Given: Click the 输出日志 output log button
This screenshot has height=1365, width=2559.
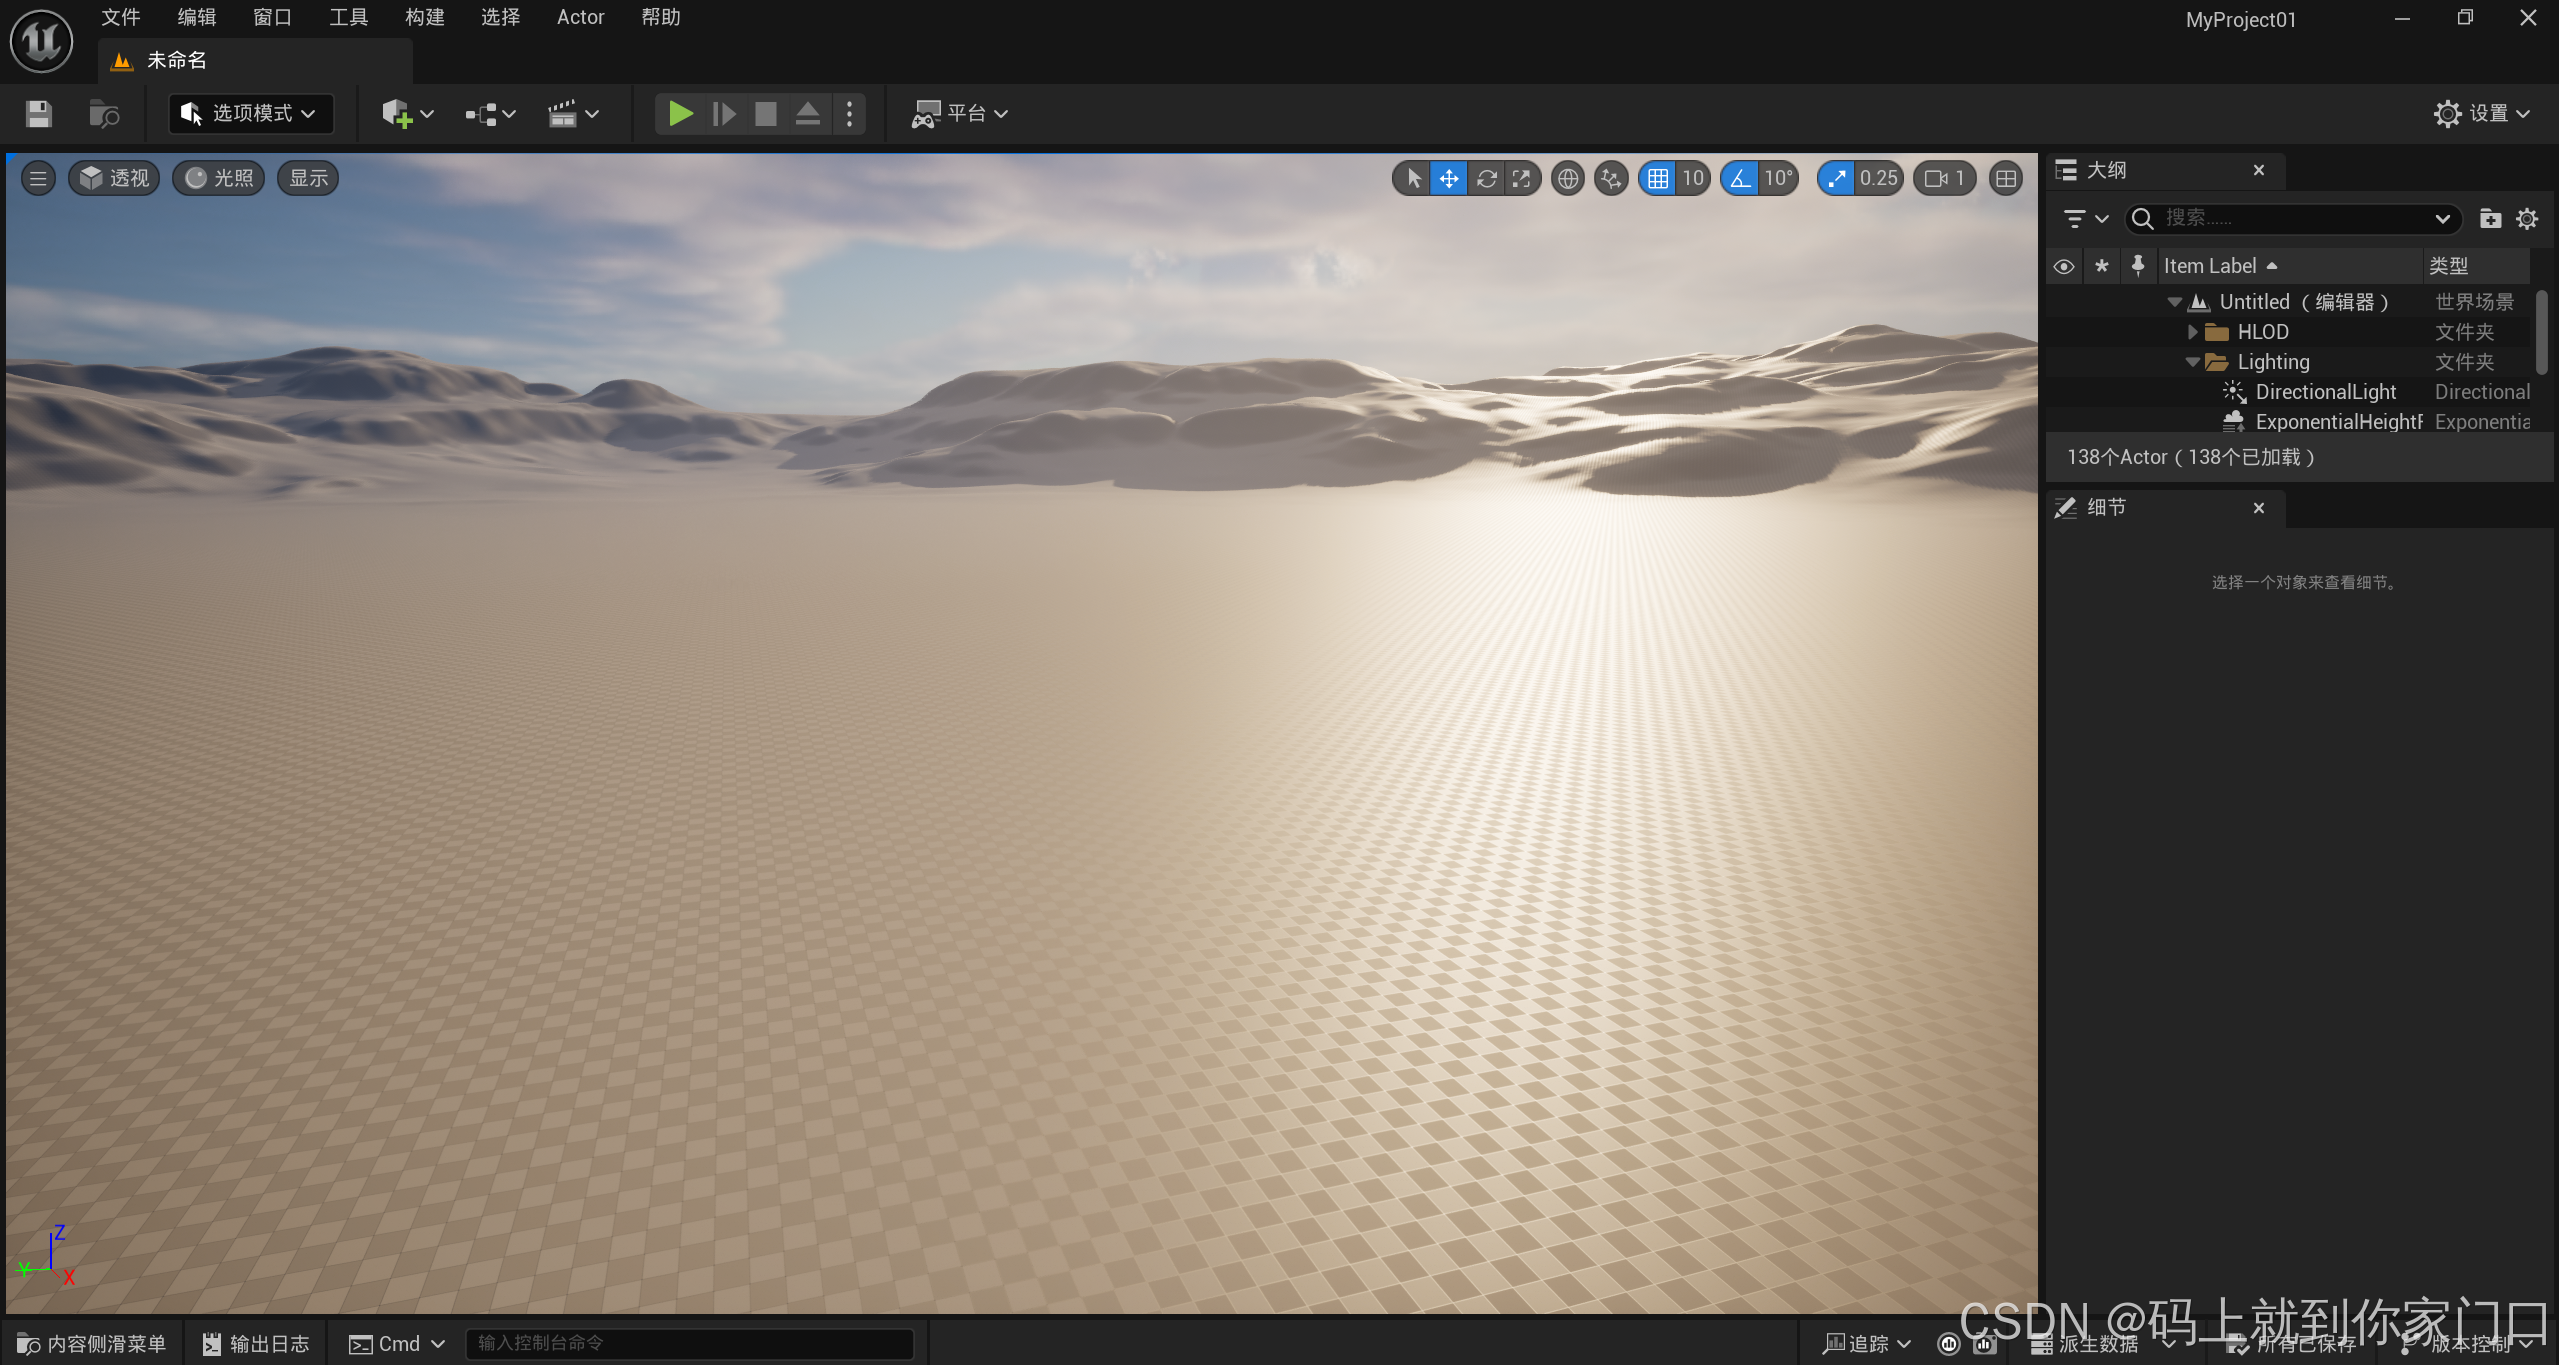Looking at the screenshot, I should (256, 1343).
